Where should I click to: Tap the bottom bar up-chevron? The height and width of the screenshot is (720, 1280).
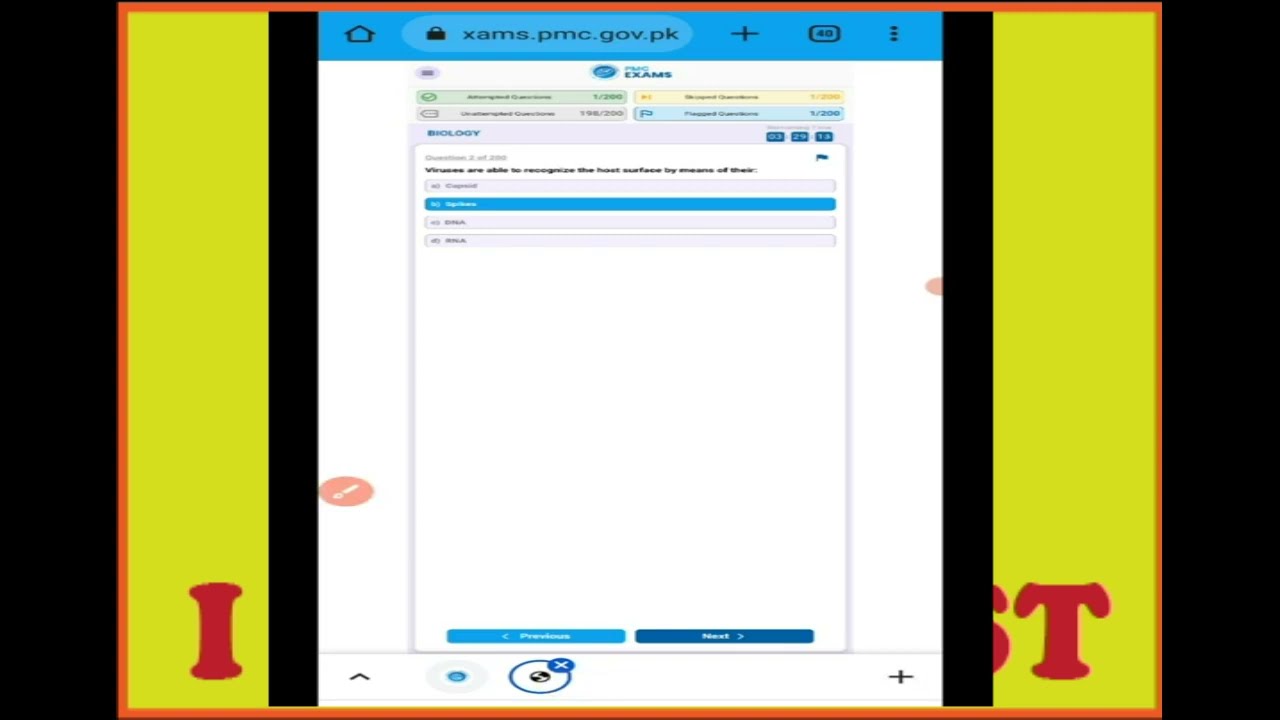360,677
